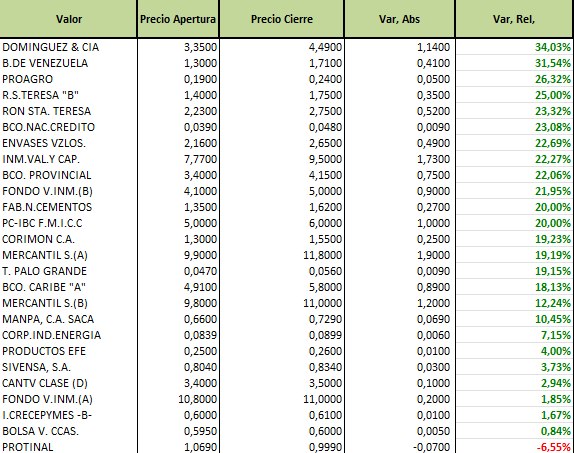Select the Var, Rel, header cell
The image size is (574, 453).
tap(514, 19)
